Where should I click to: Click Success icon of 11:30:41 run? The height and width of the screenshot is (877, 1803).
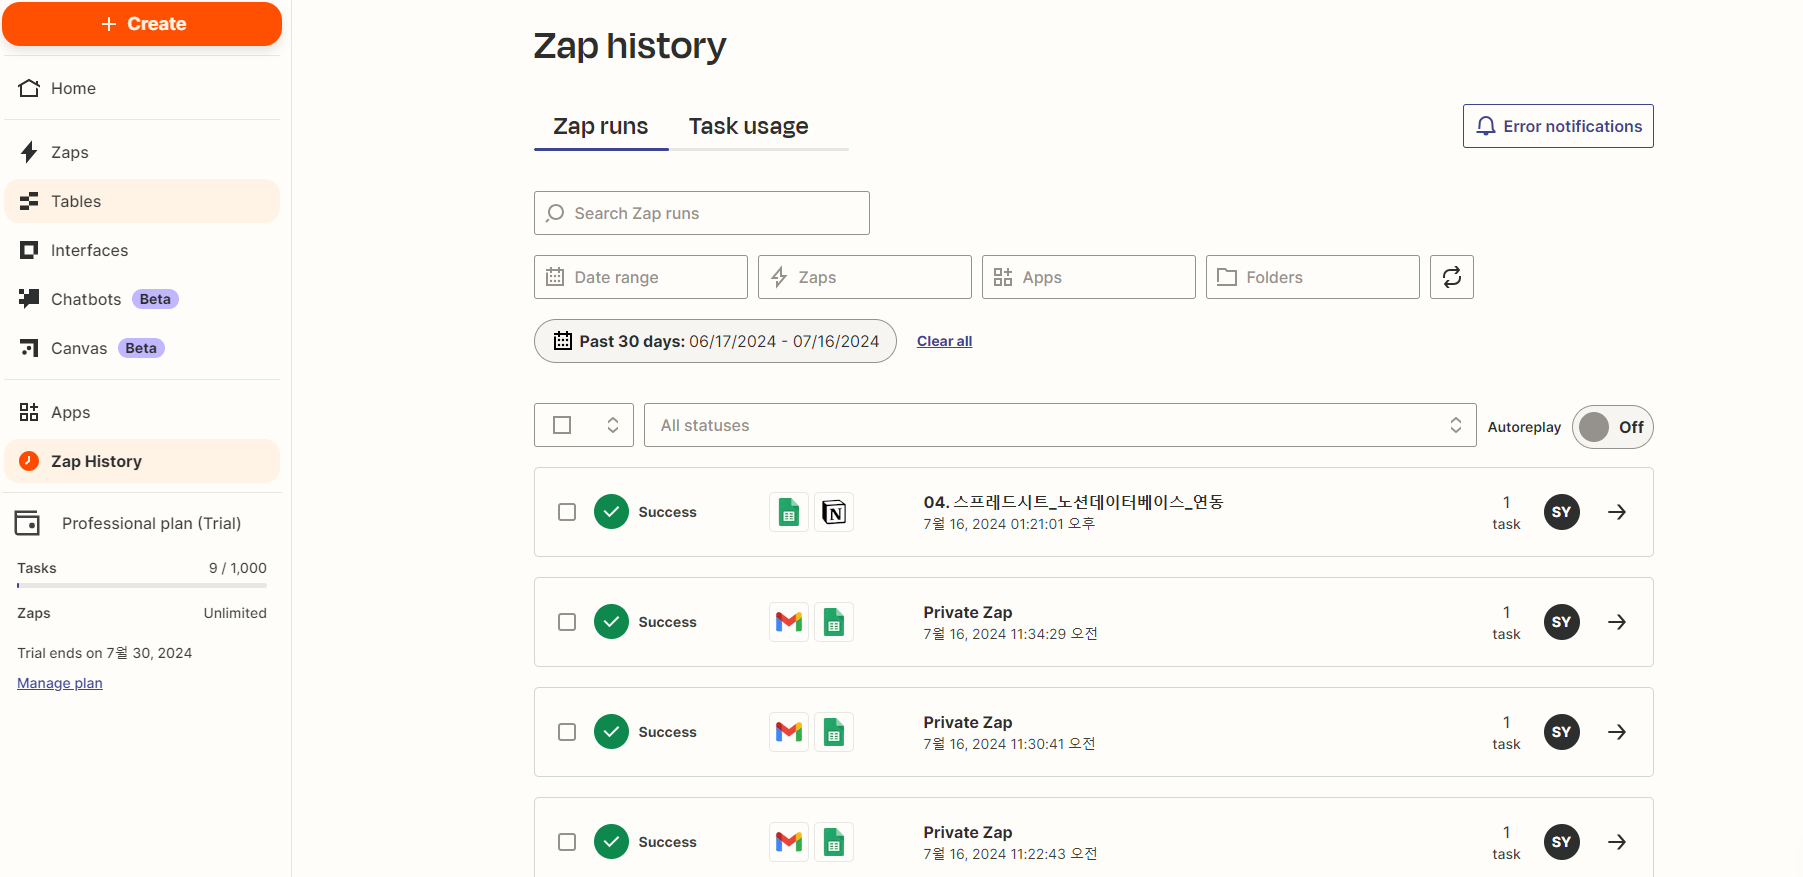pyautogui.click(x=611, y=732)
